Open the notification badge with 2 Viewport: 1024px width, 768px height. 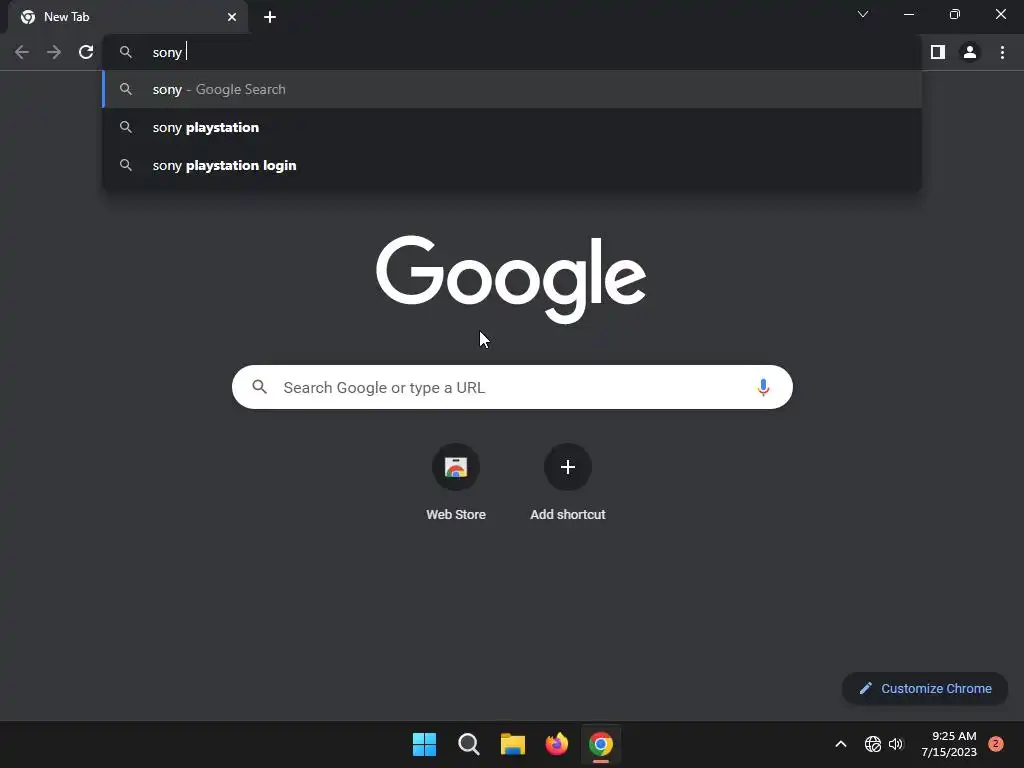(x=996, y=744)
